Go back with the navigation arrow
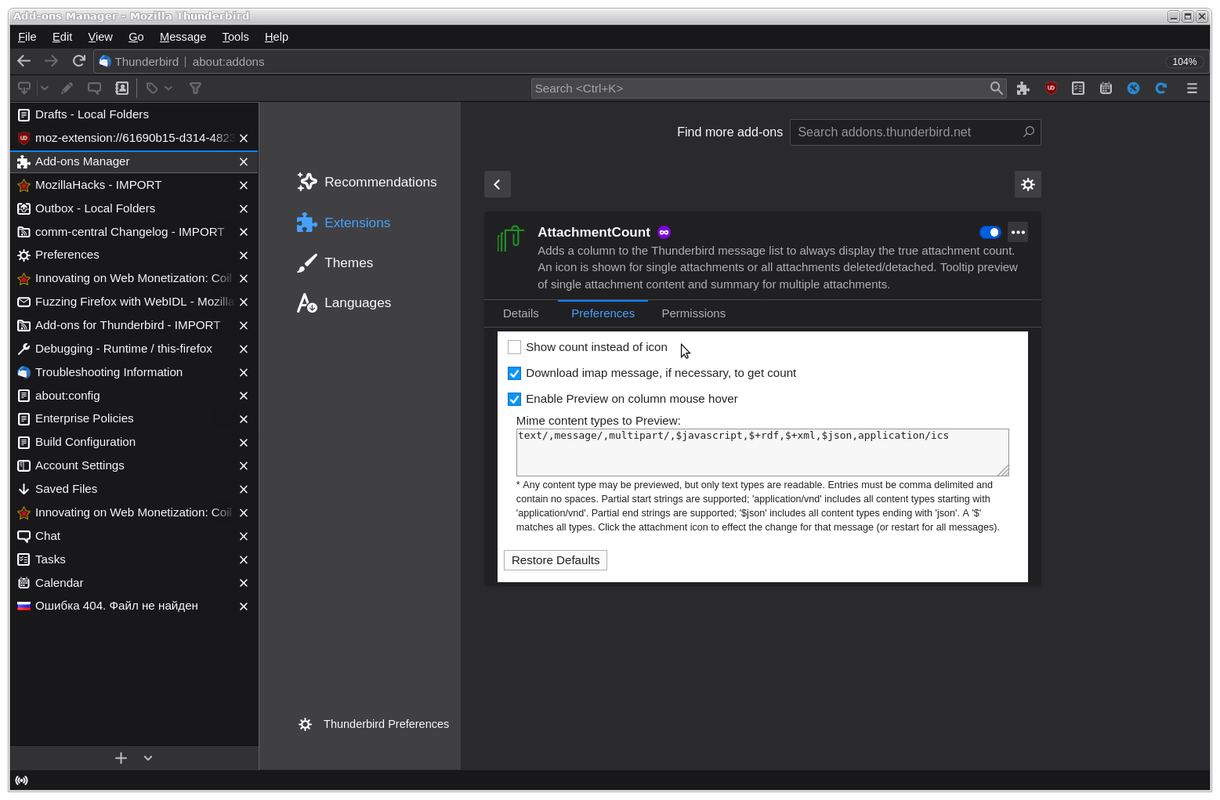This screenshot has height=800, width=1220. point(25,61)
